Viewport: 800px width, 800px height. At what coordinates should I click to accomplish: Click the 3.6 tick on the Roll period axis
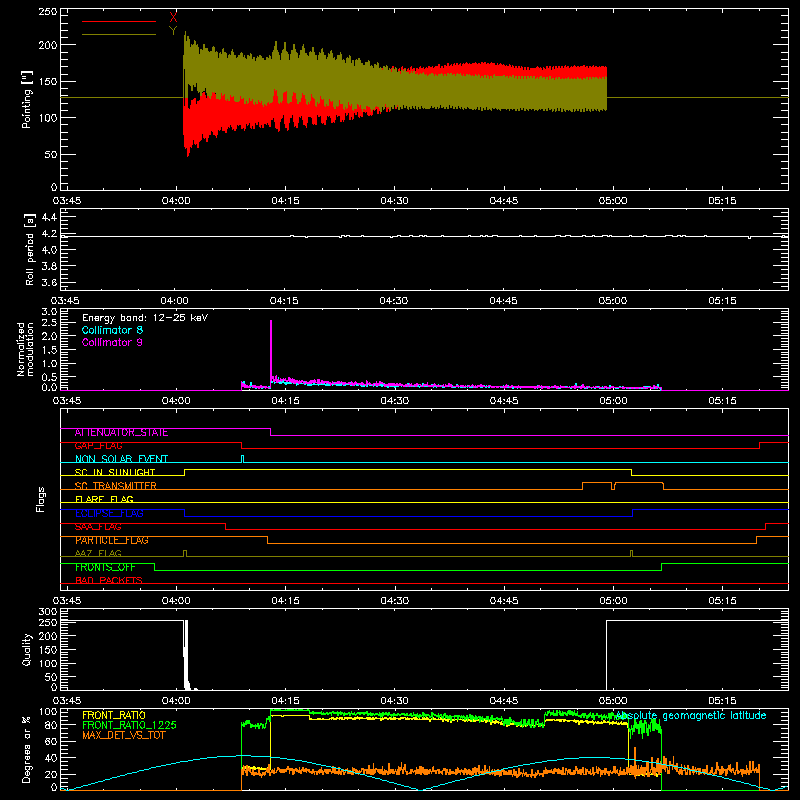point(49,282)
